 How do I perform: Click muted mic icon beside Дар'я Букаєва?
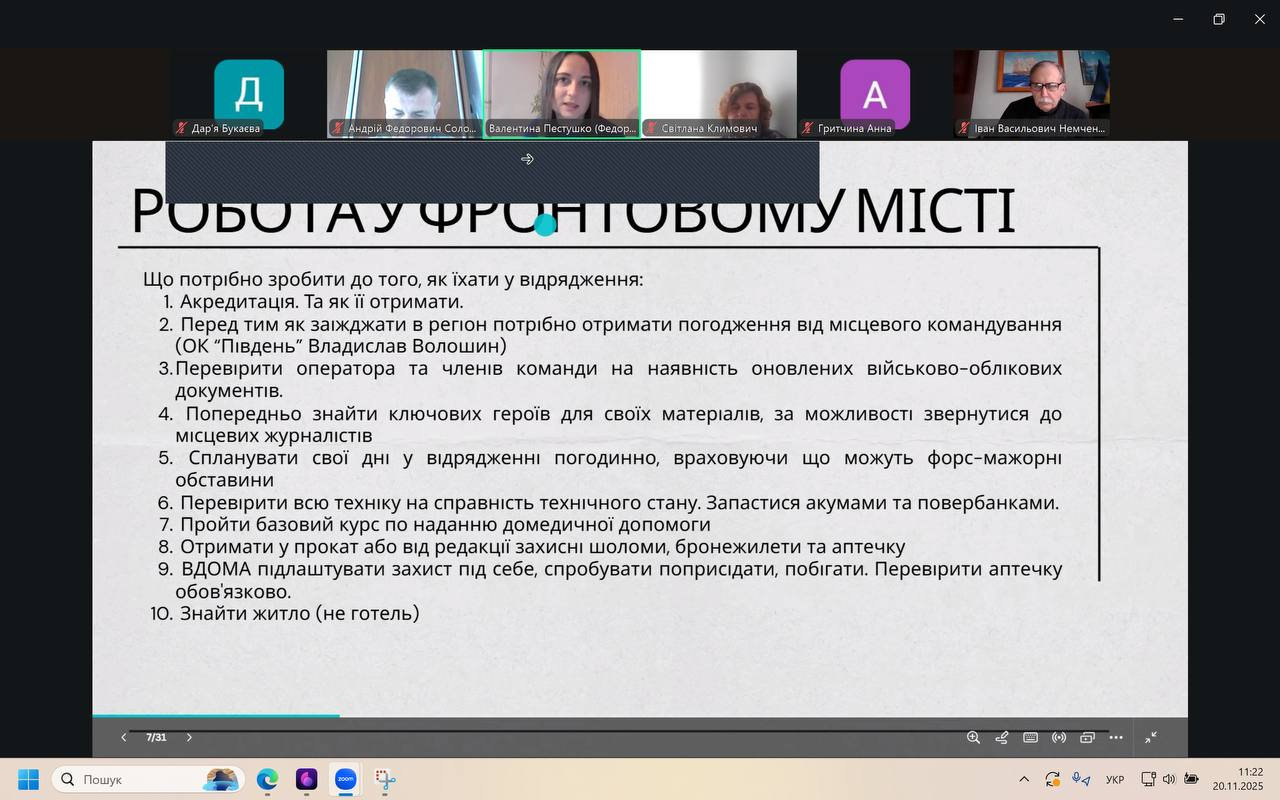(x=182, y=128)
